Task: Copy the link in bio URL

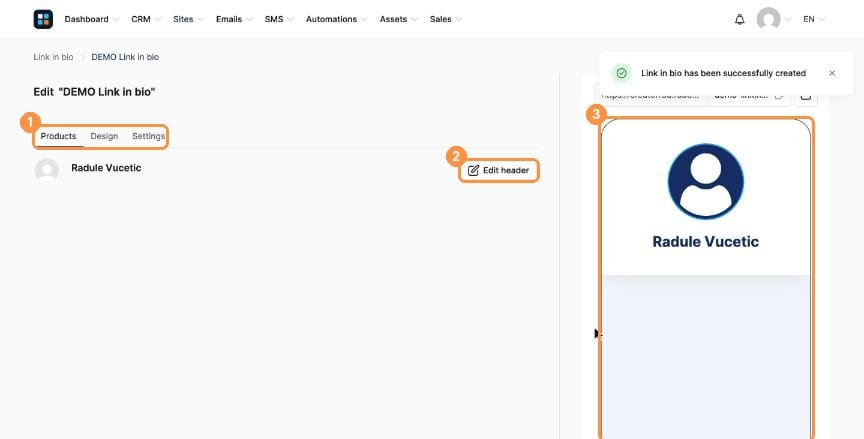Action: click(x=779, y=95)
